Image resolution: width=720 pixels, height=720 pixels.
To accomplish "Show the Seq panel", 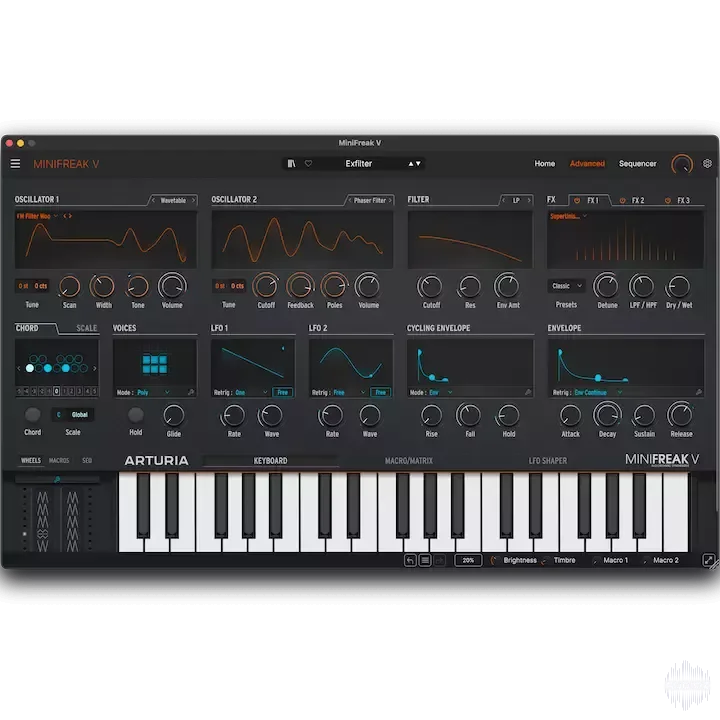I will click(x=87, y=460).
